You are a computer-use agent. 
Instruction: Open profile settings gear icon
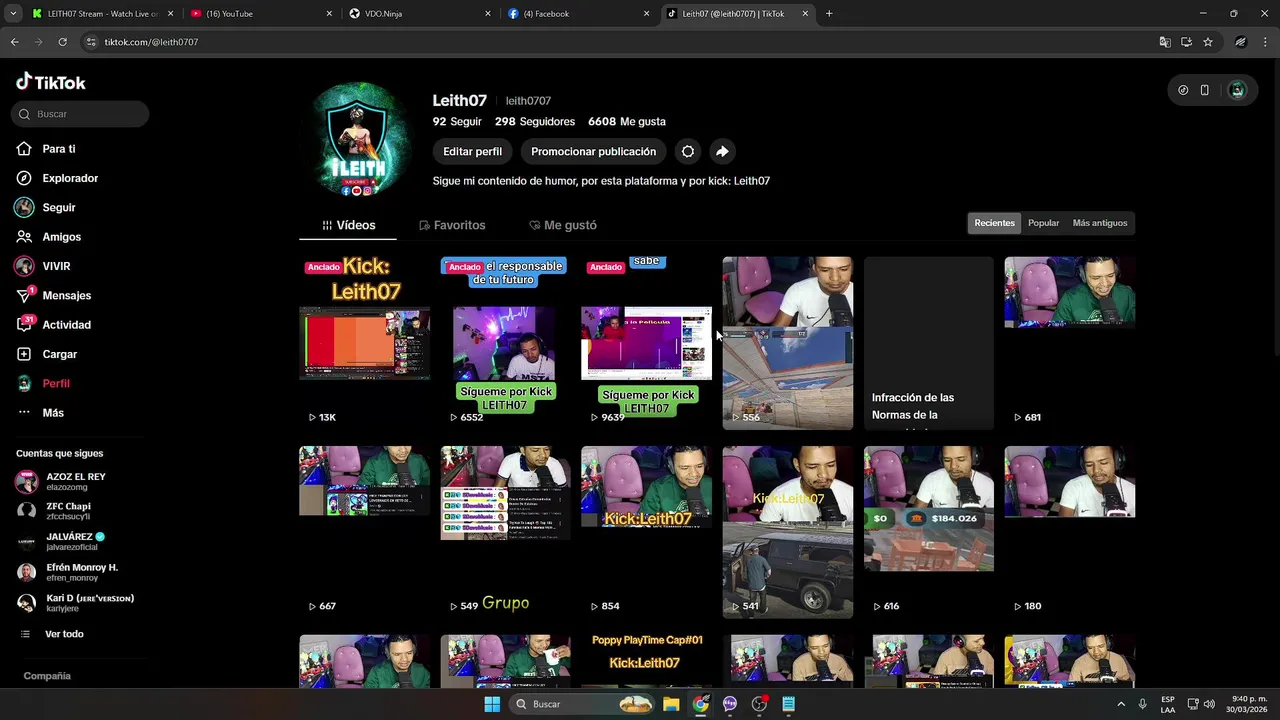(688, 152)
